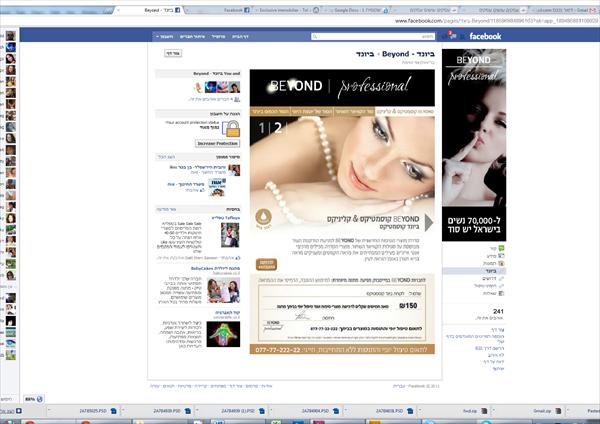Click the orange button below the banner text

pos(266,264)
